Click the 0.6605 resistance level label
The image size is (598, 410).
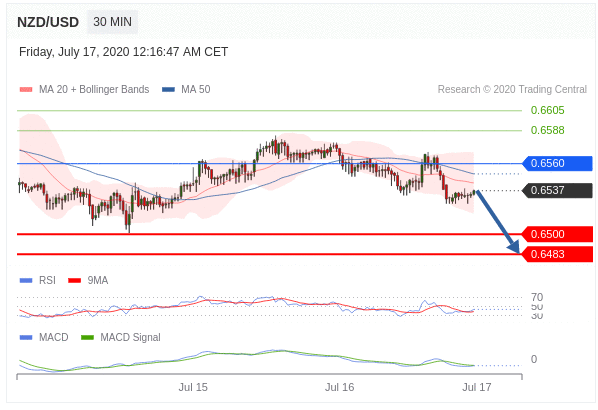coord(547,110)
